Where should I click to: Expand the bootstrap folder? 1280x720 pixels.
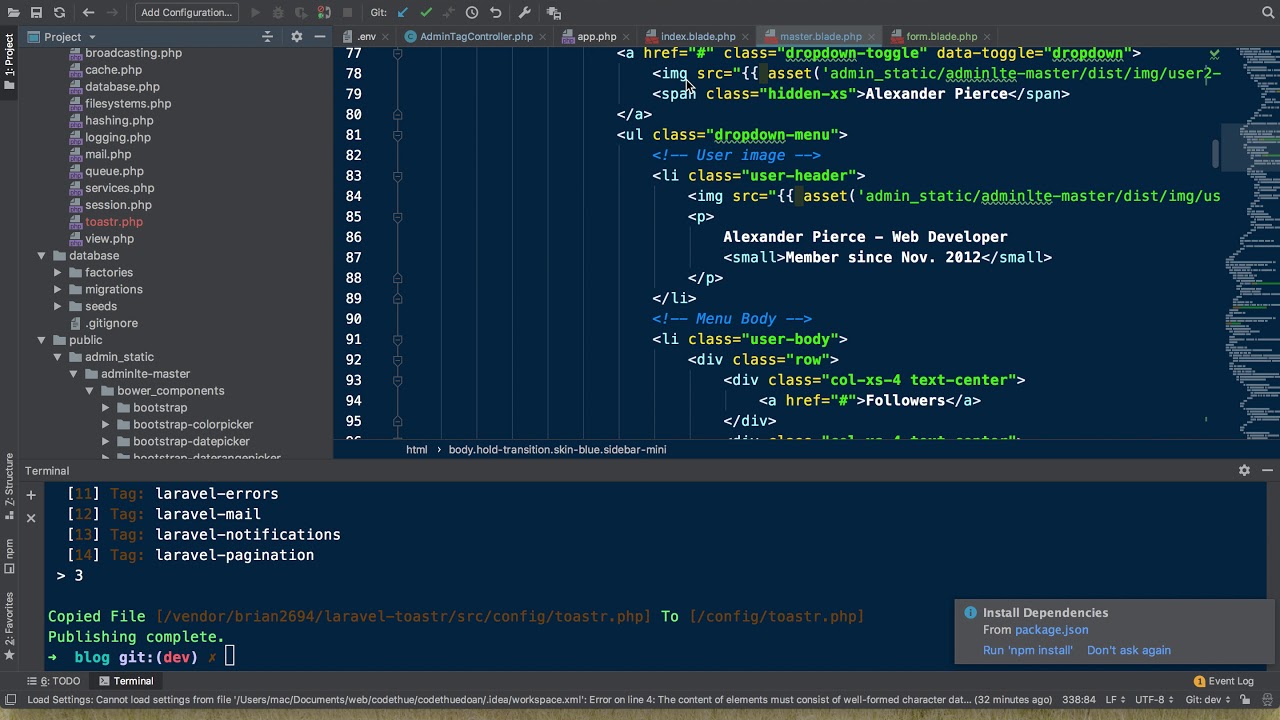106,408
